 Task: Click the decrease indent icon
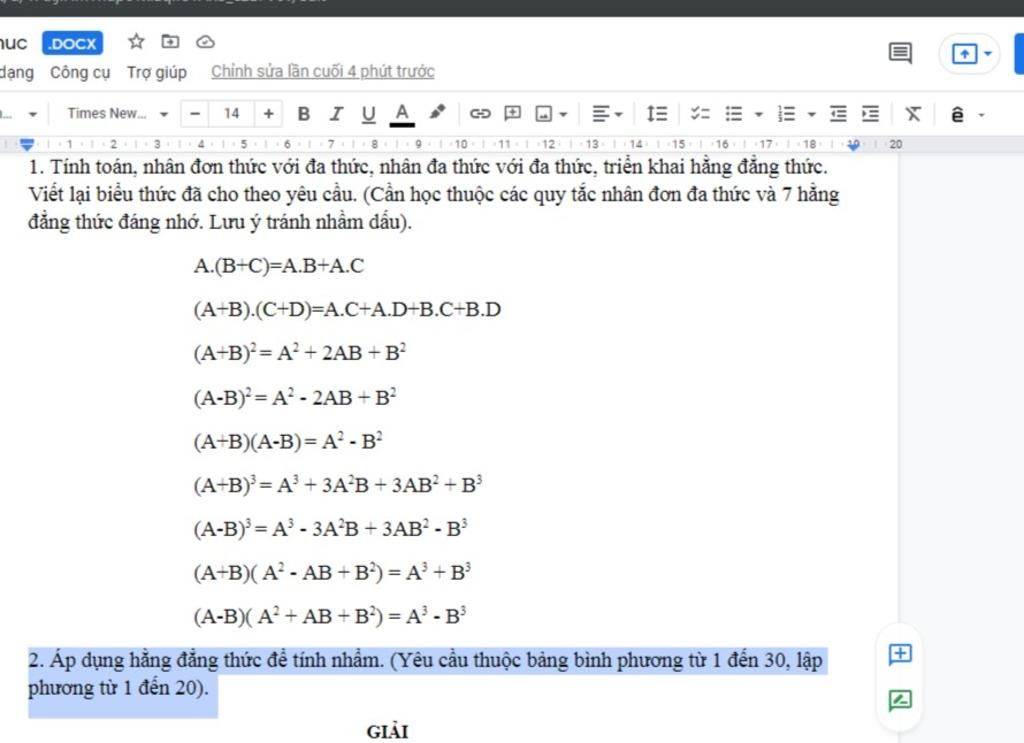(x=838, y=114)
